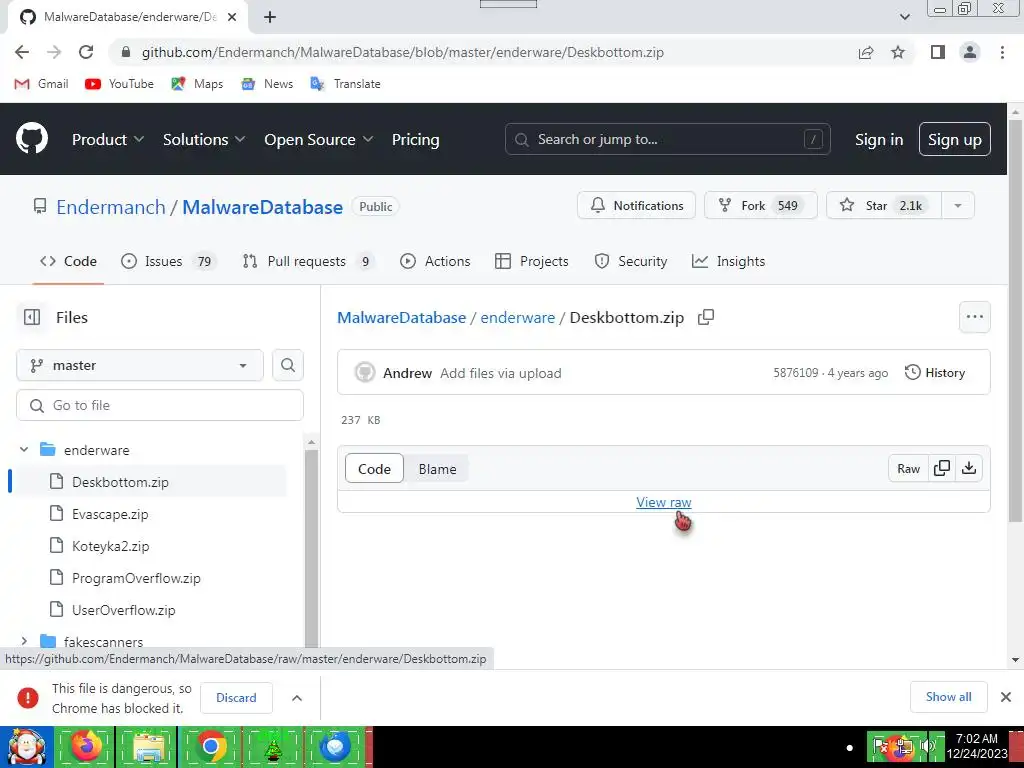
Task: Open Maps bookmark
Action: (x=197, y=84)
